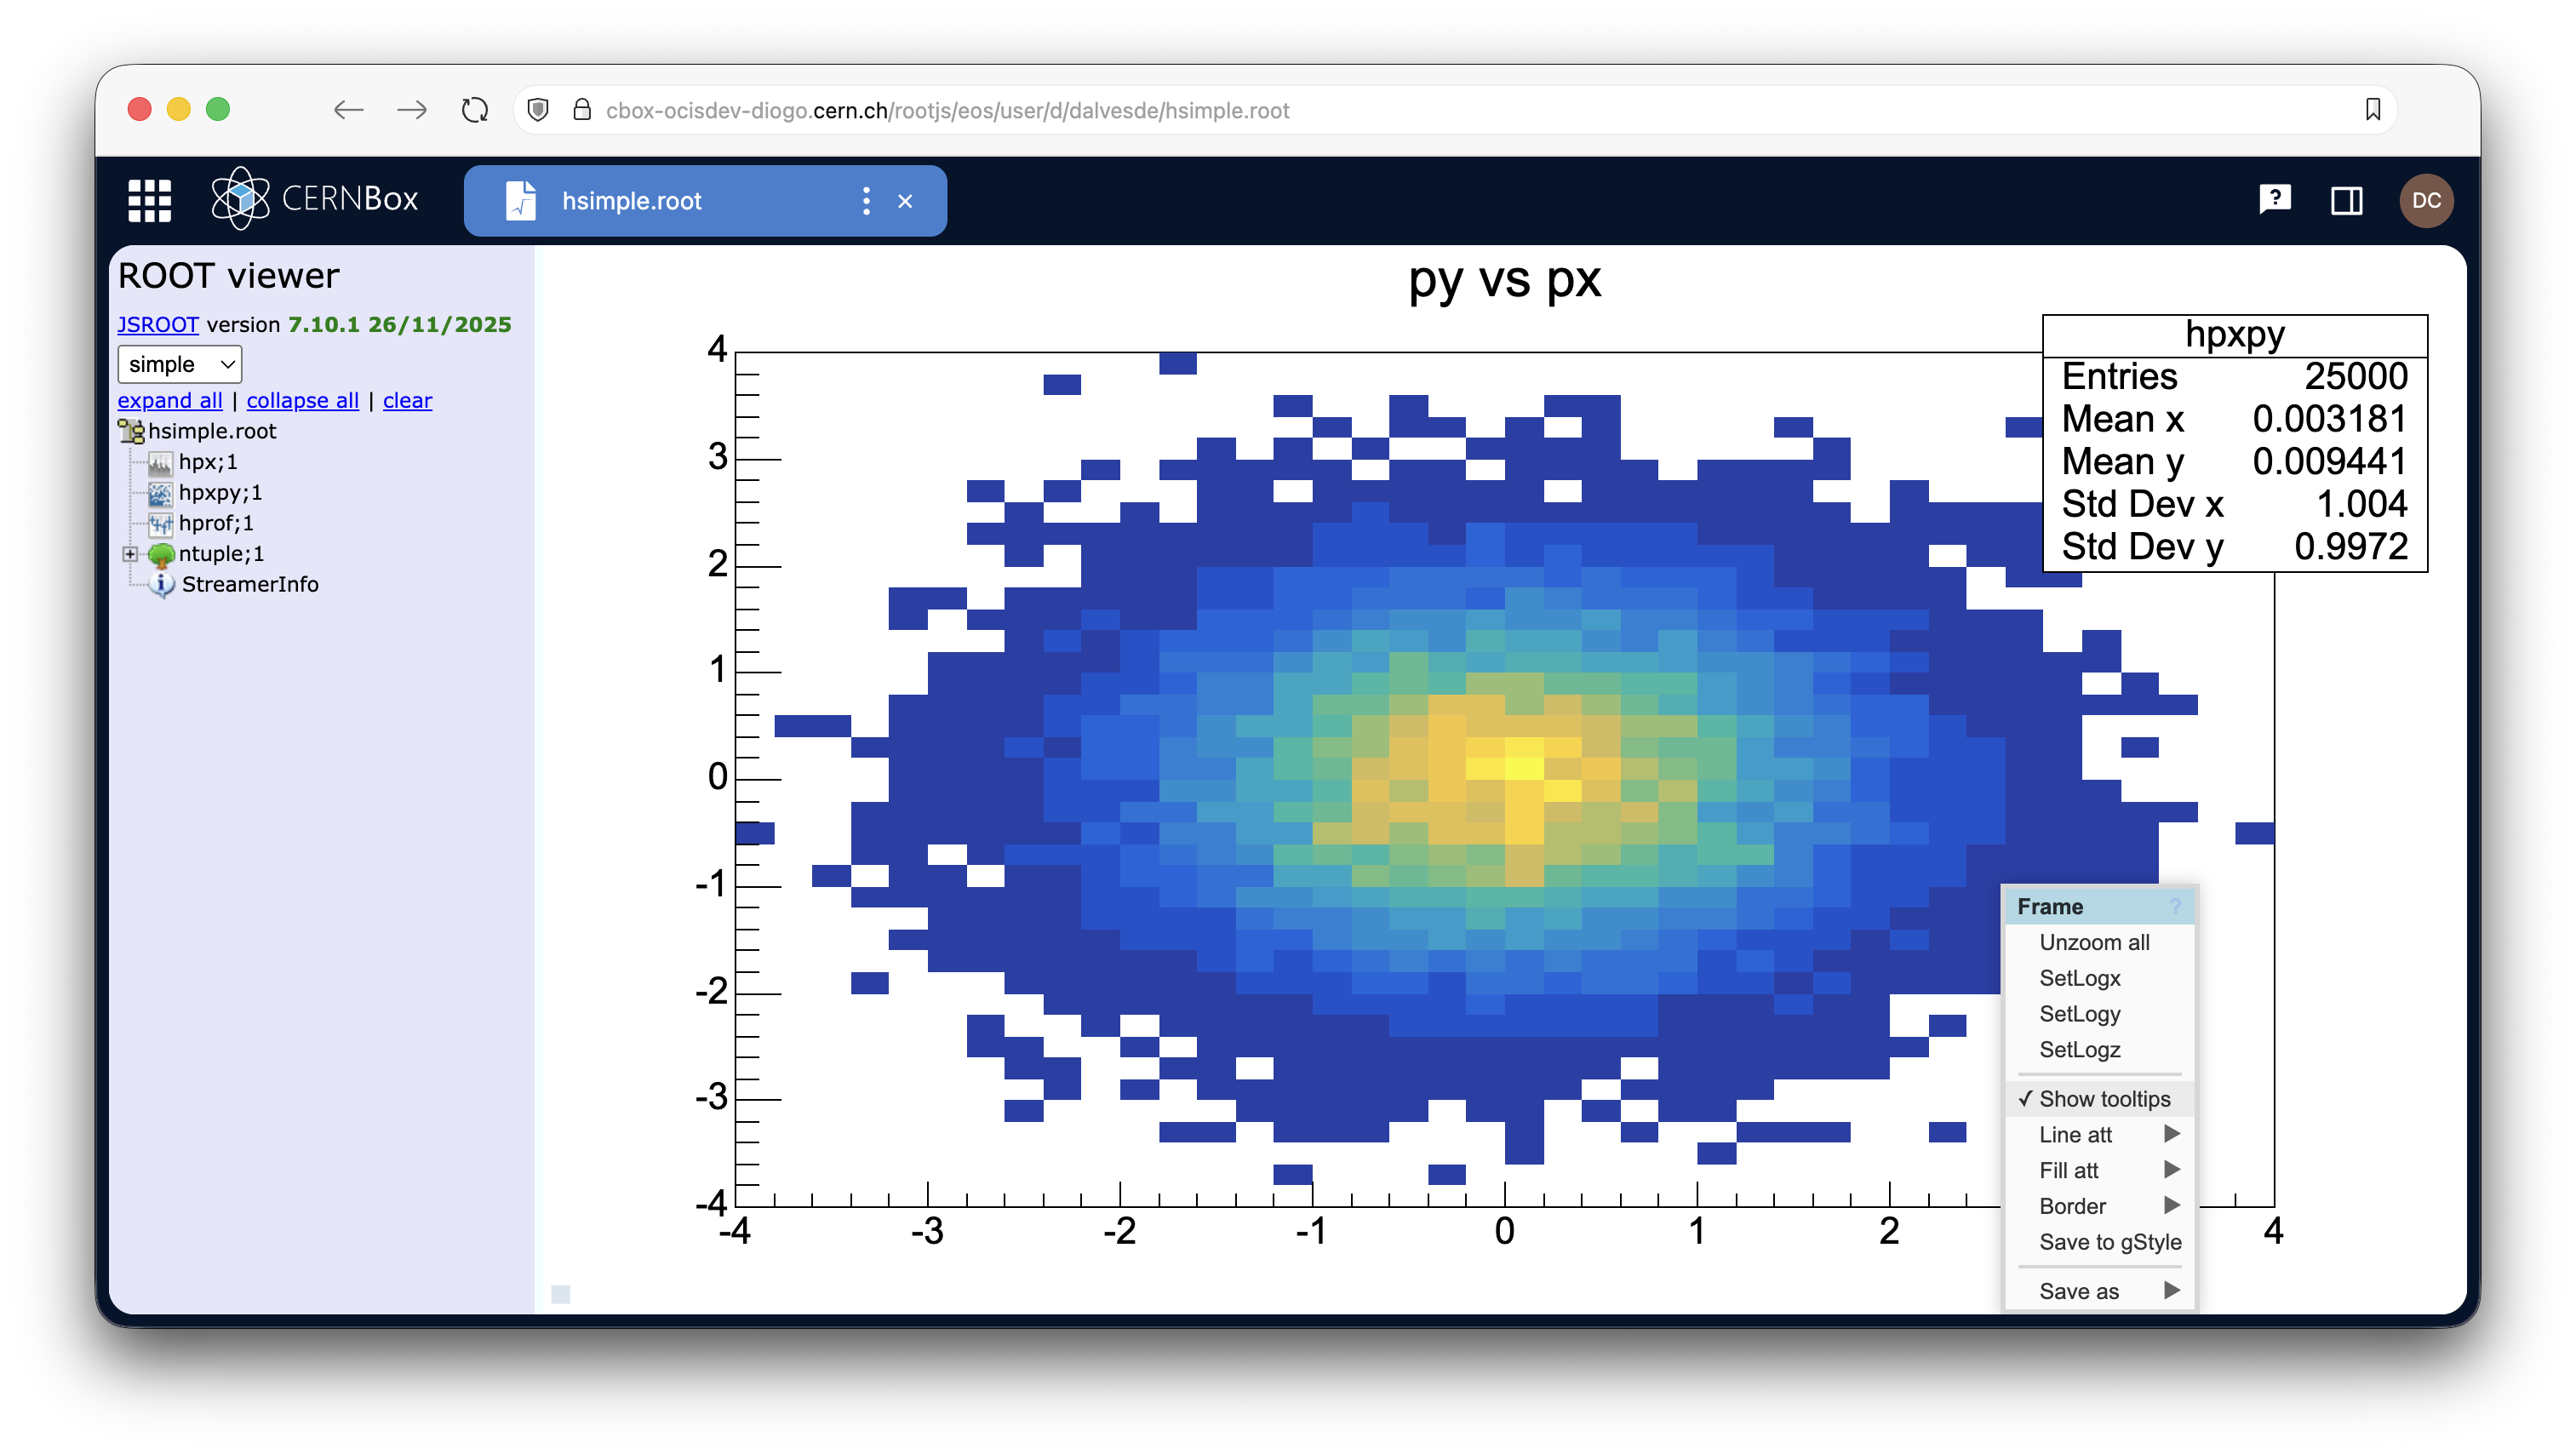Enable SetLogx on the frame
This screenshot has width=2576, height=1454.
(2080, 978)
